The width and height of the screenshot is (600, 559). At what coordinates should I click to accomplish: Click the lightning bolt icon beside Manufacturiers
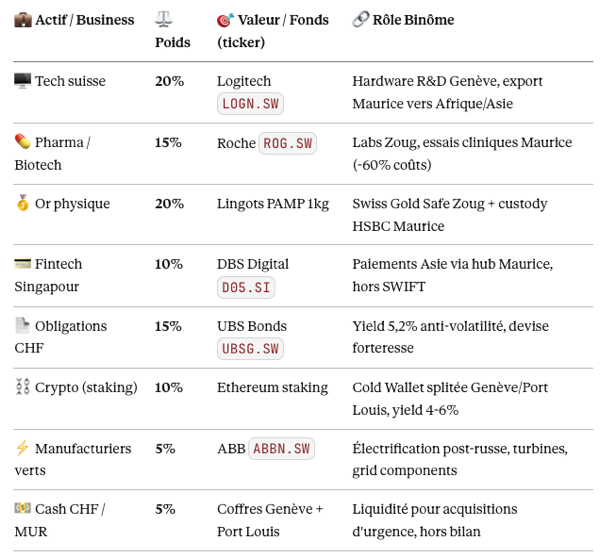click(22, 449)
